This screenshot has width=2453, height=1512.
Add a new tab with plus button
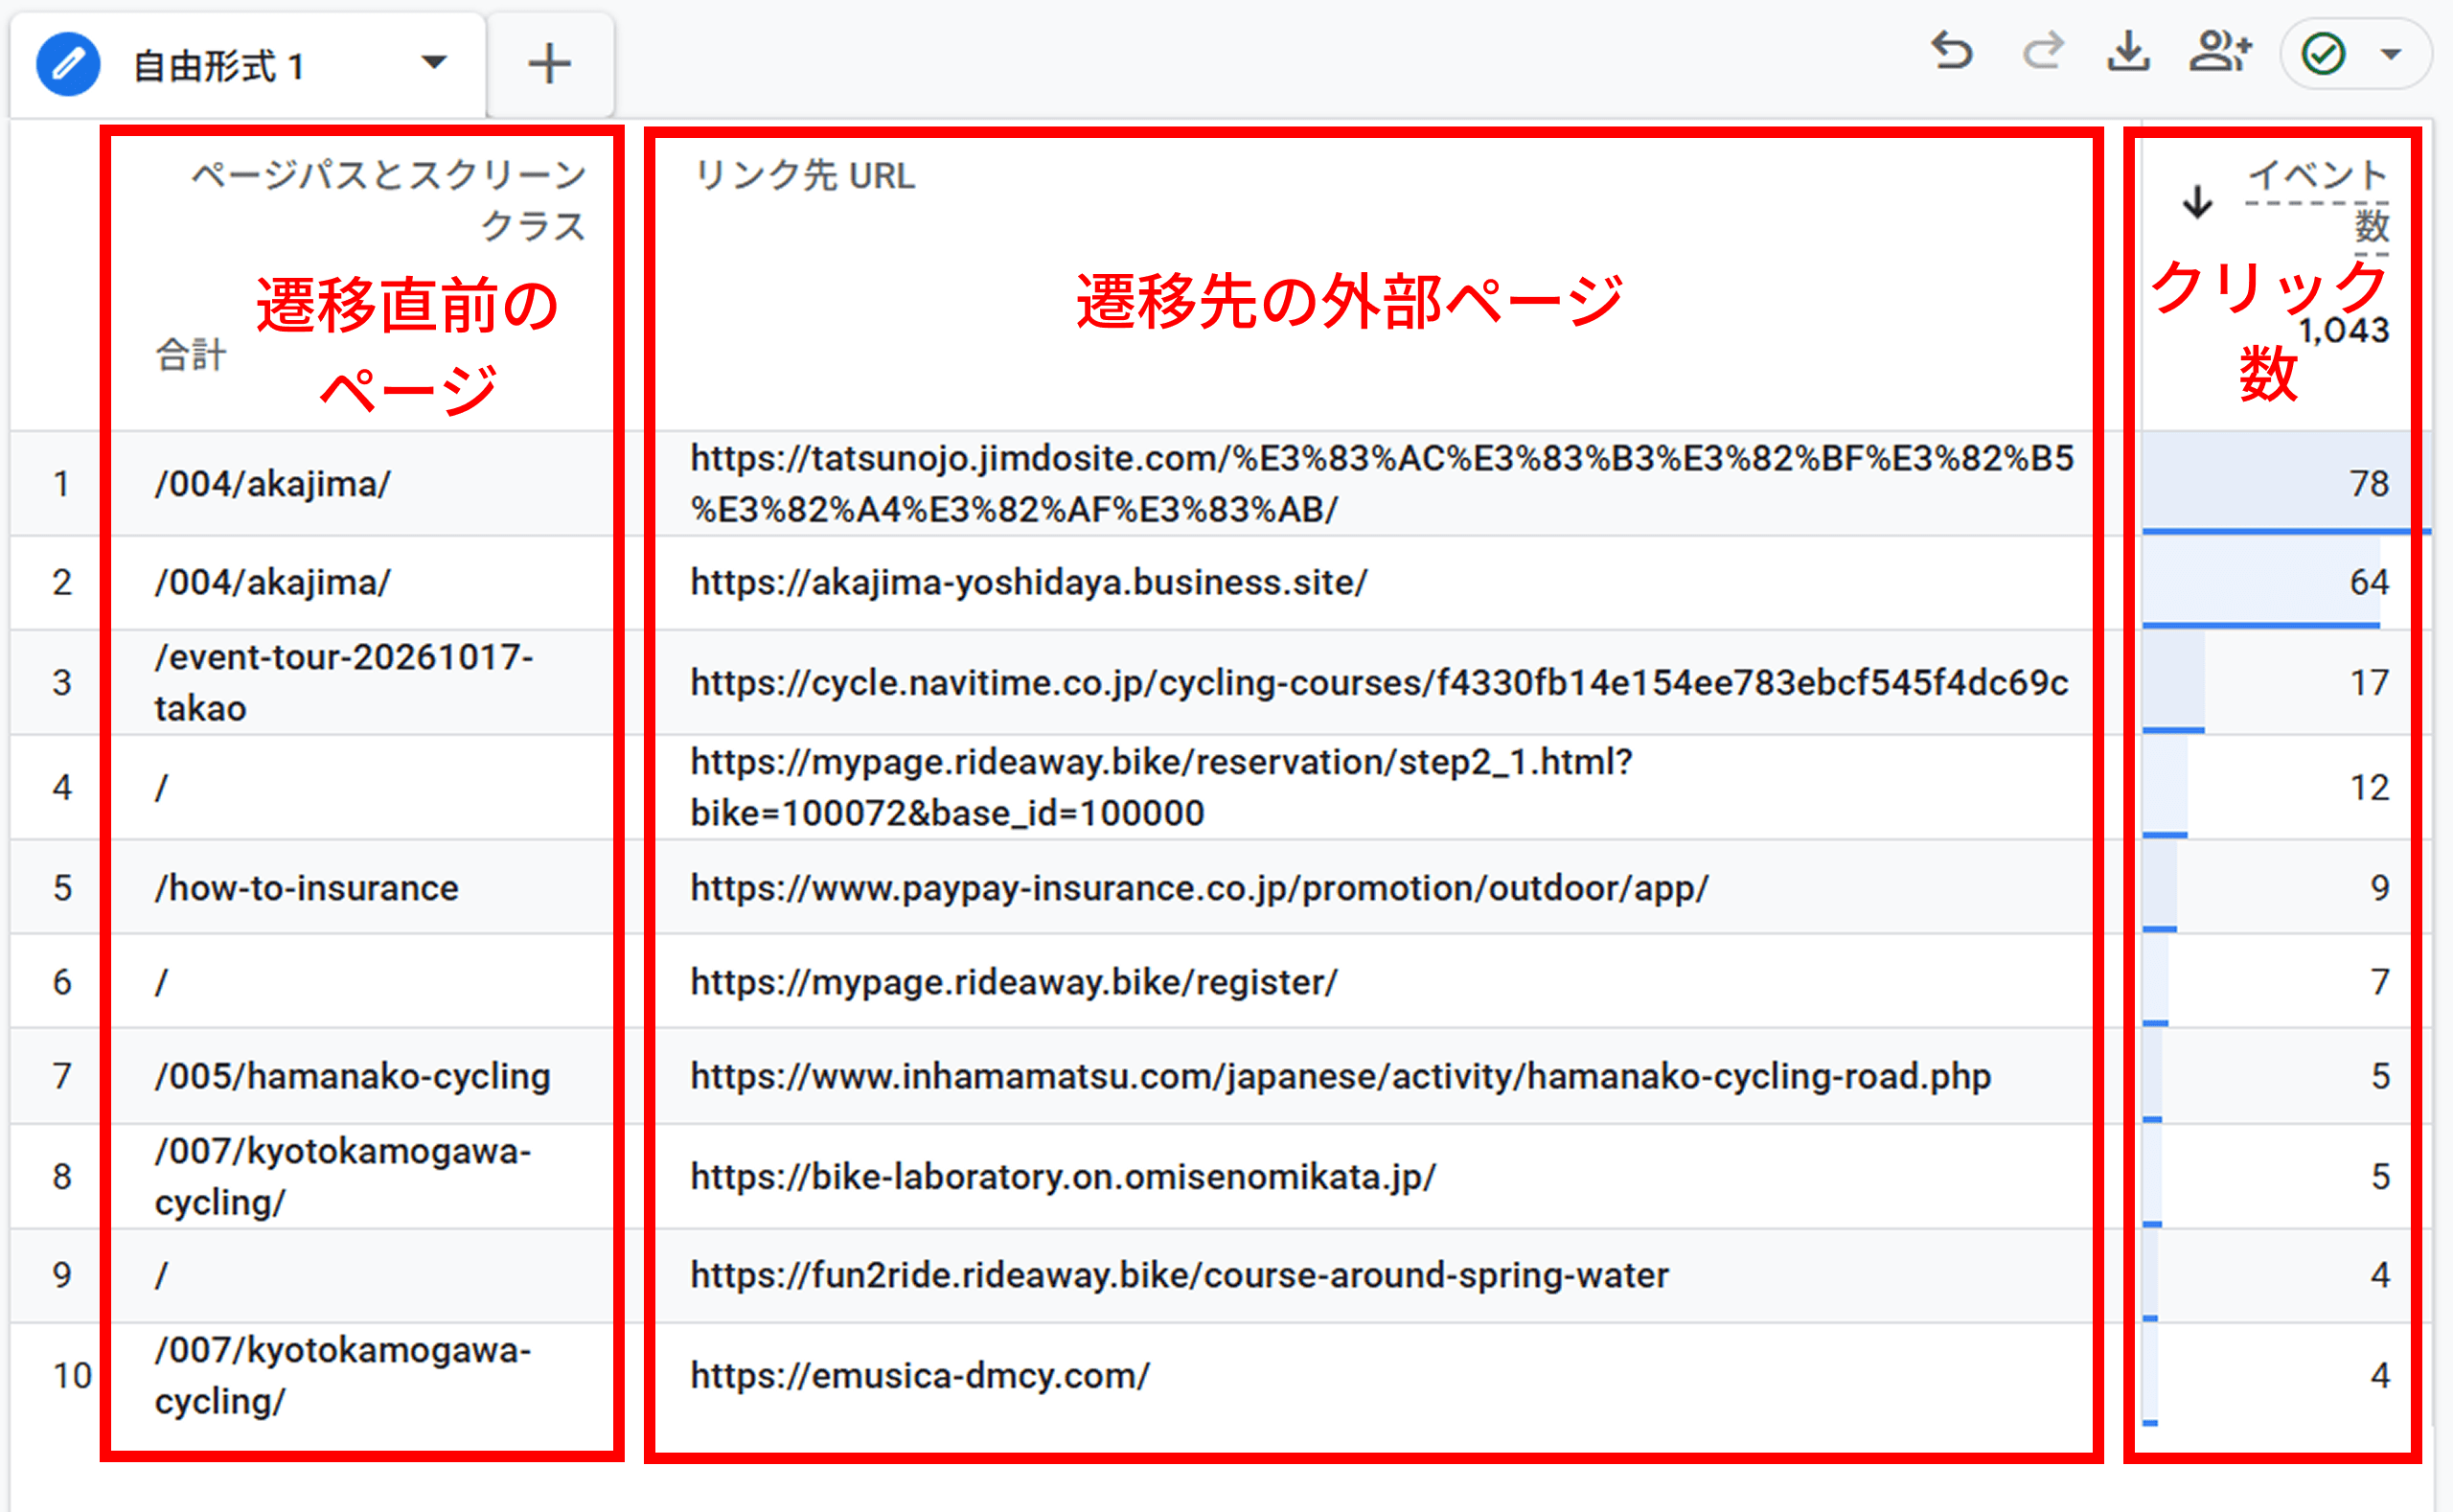pos(549,65)
